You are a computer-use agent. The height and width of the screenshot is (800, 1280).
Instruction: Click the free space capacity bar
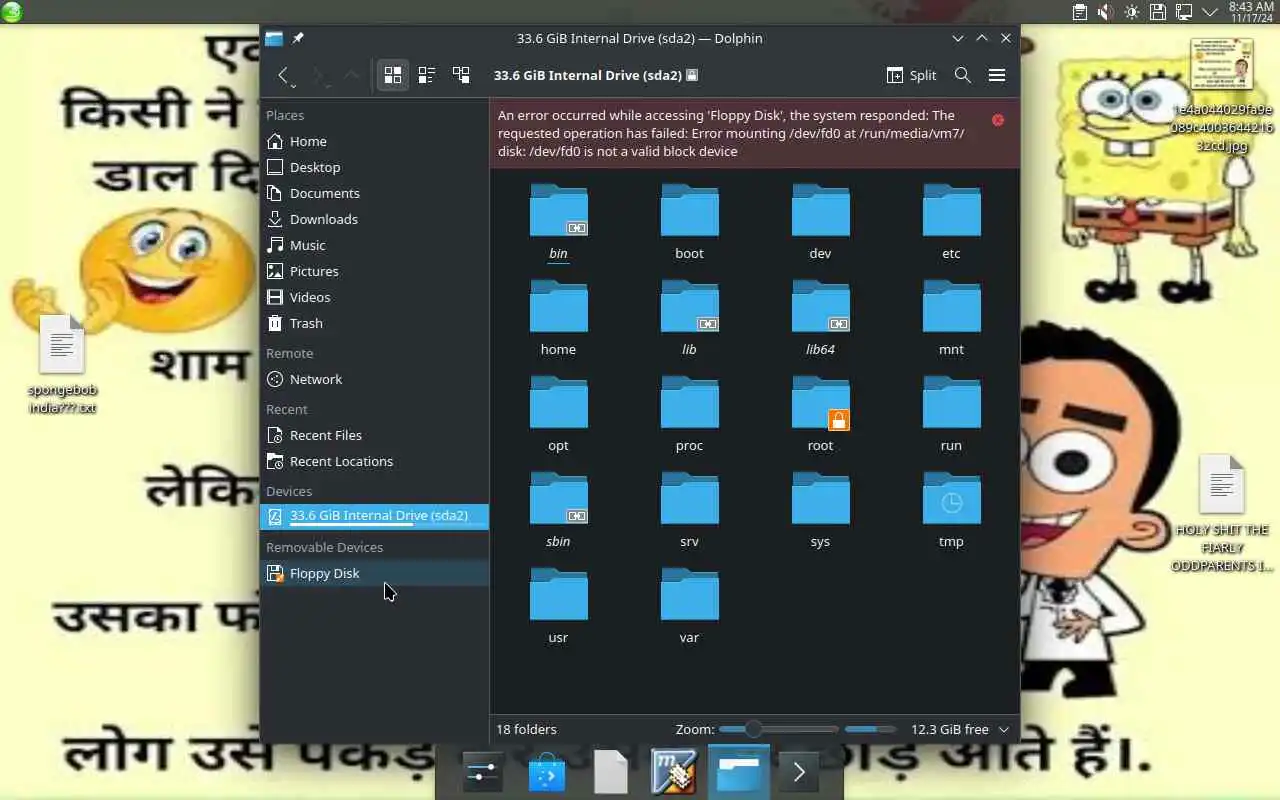(x=870, y=729)
